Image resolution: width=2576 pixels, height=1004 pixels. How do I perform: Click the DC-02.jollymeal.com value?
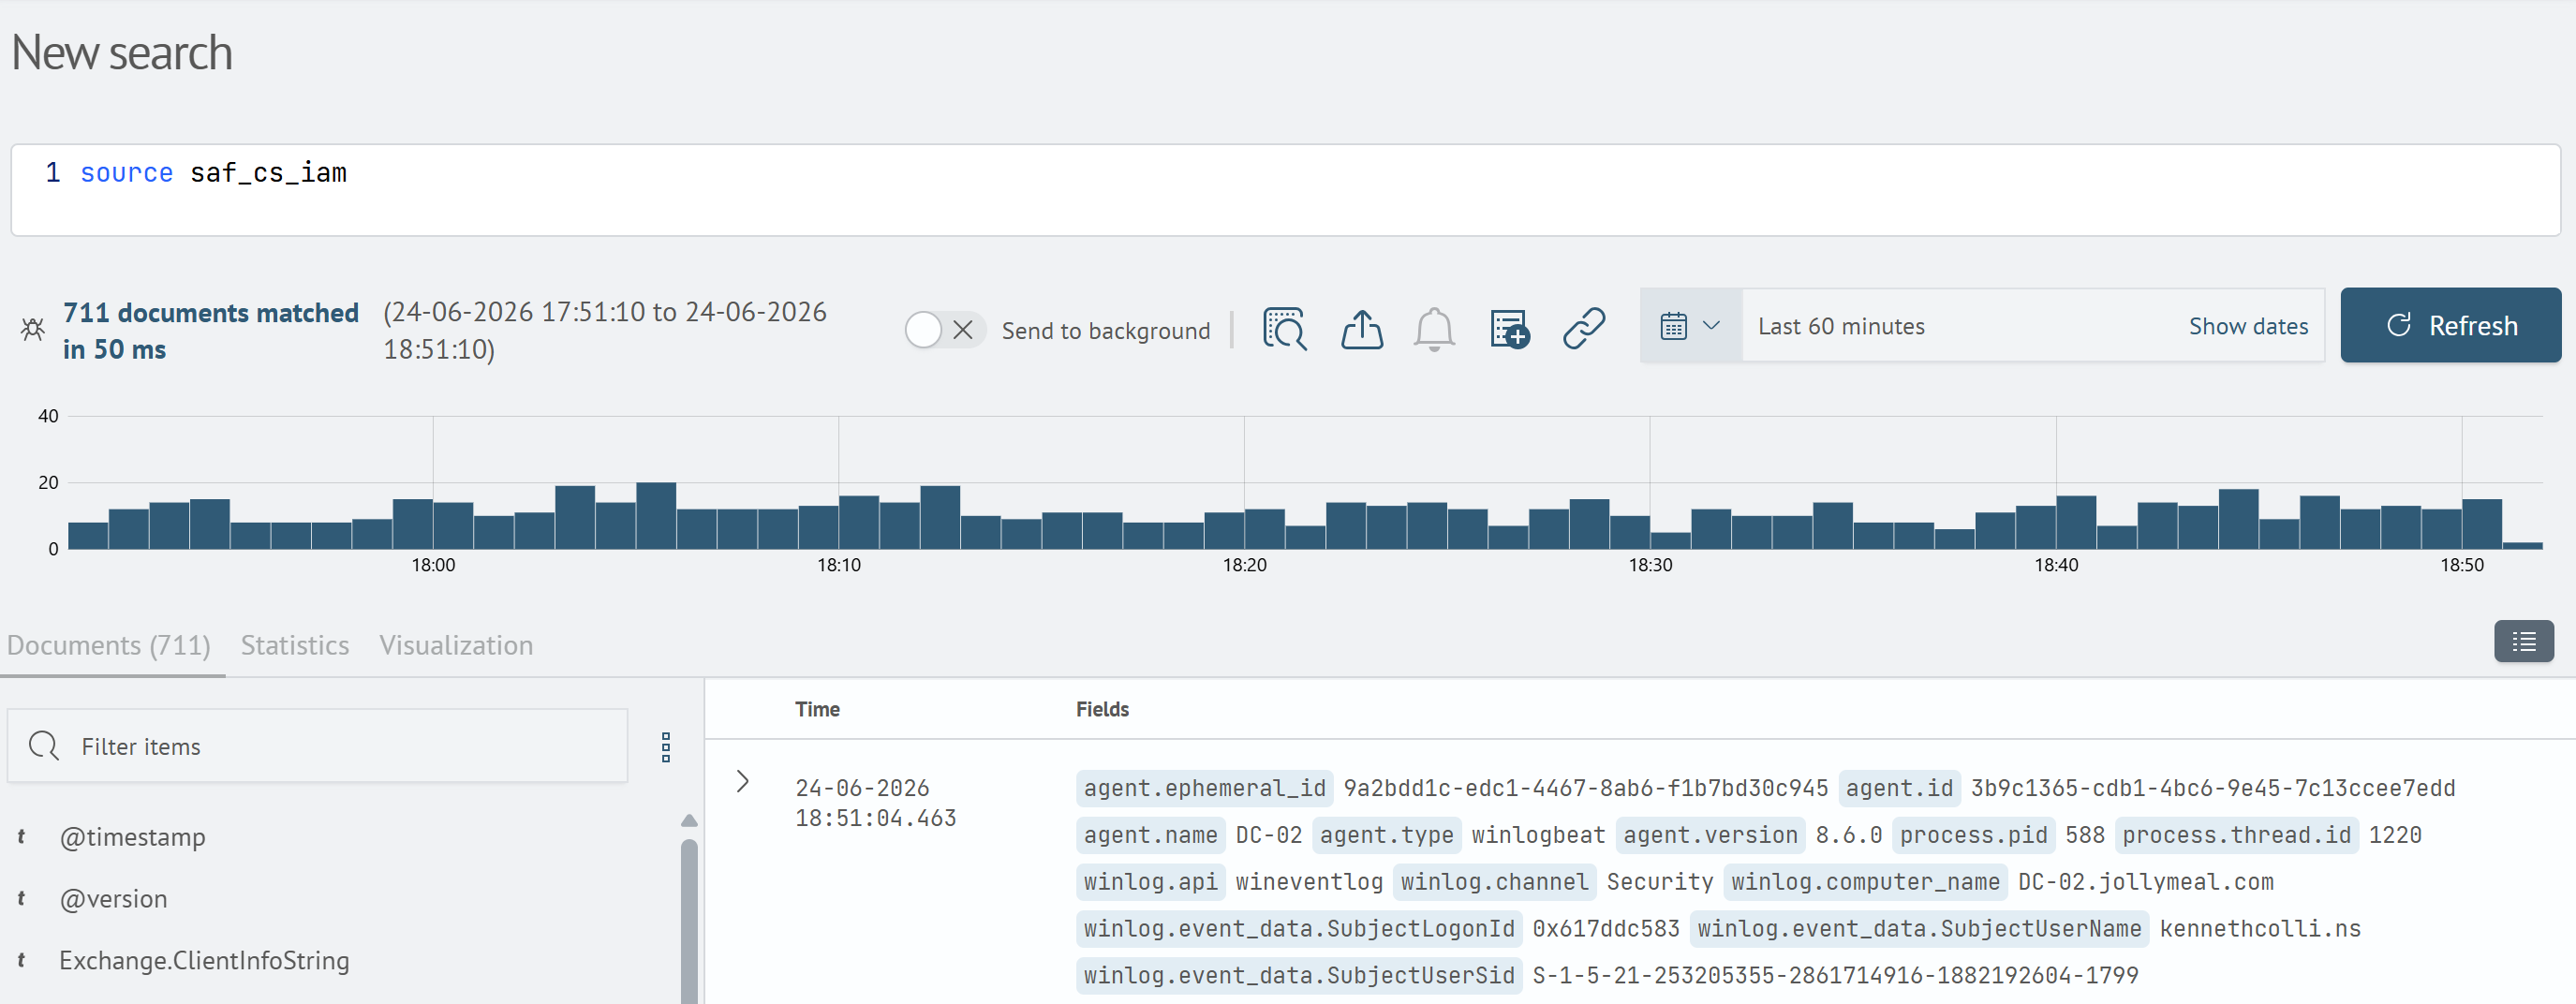[x=2146, y=882]
